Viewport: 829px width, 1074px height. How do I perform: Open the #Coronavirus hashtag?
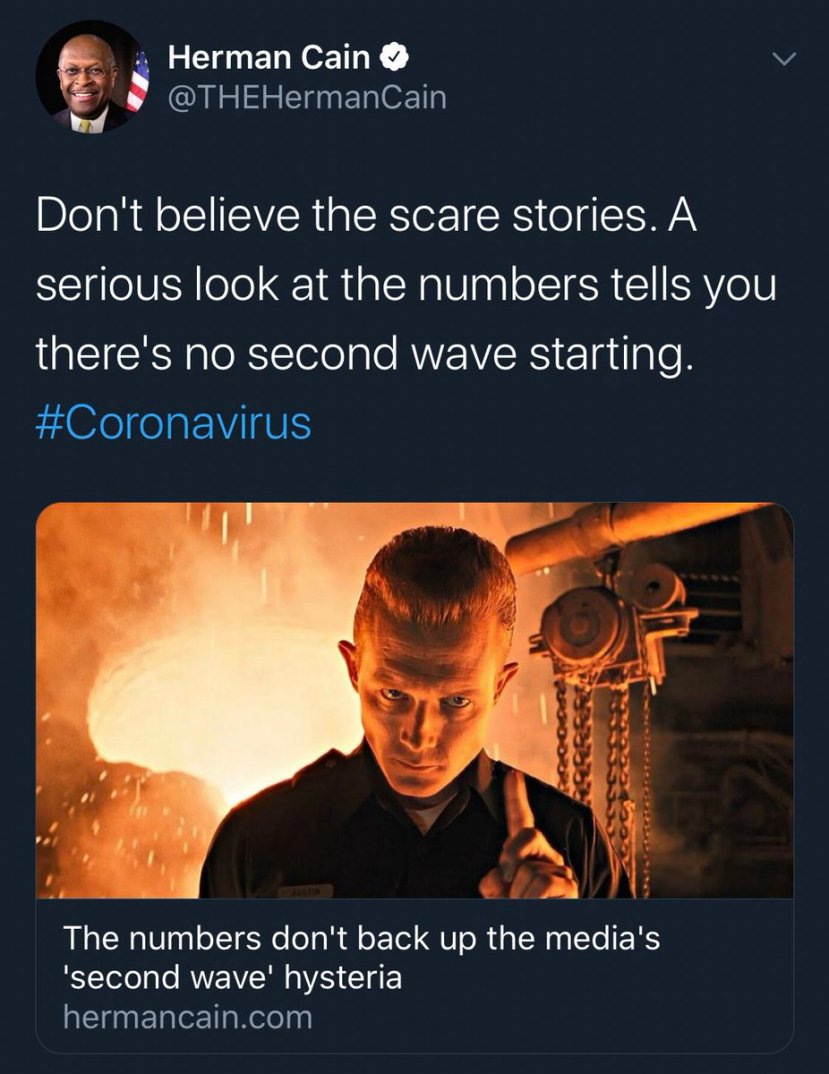(173, 423)
